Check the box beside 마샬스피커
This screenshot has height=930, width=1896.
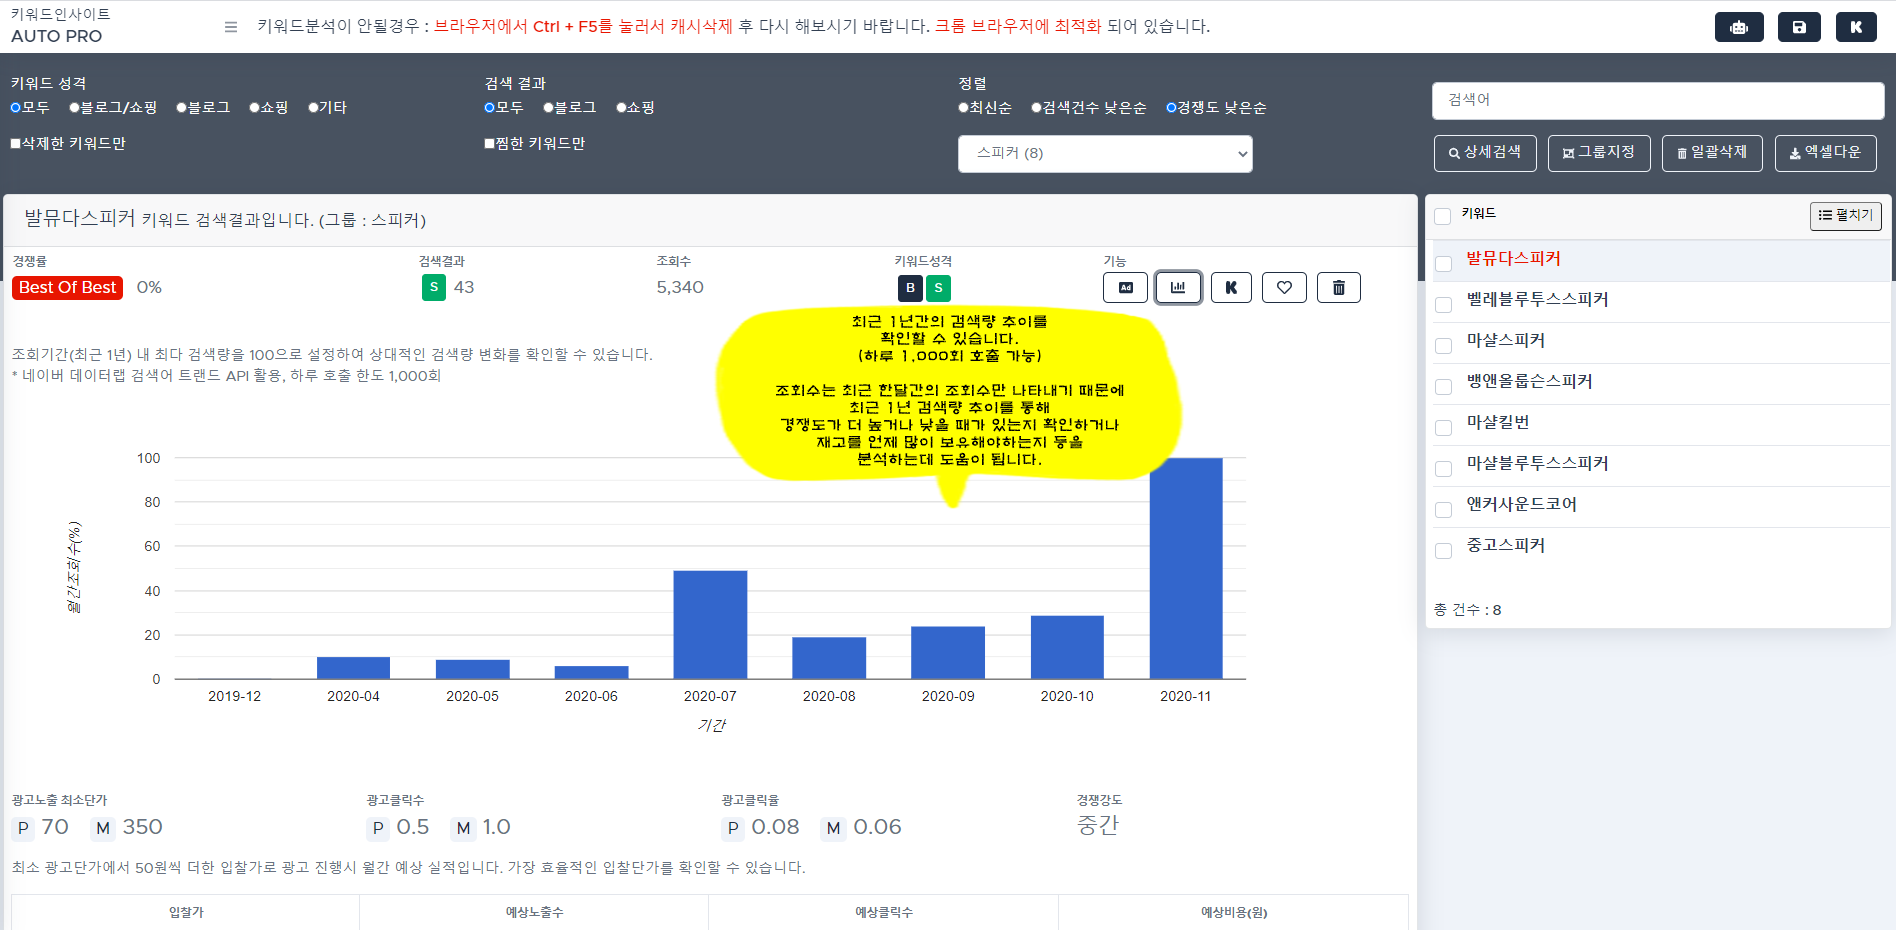point(1443,346)
